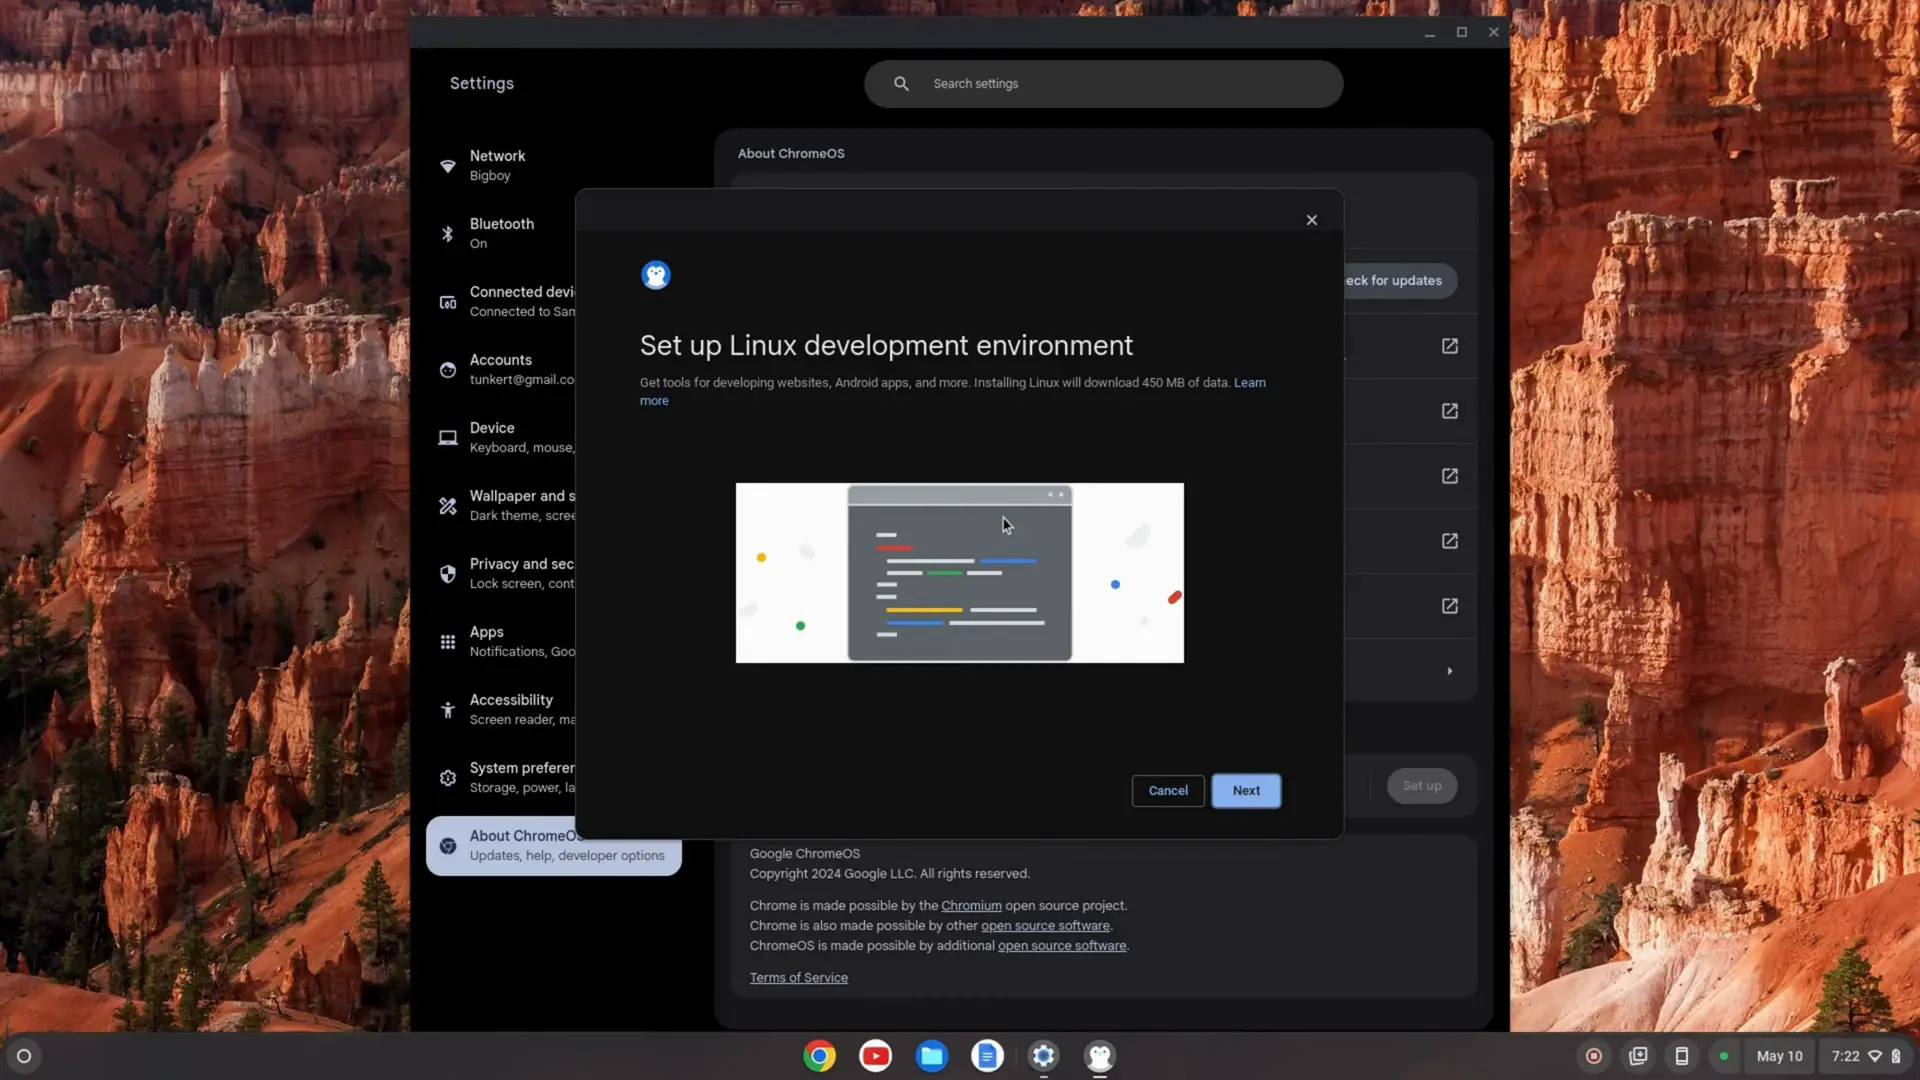Click the second external link icon
The height and width of the screenshot is (1080, 1920).
(x=1450, y=411)
